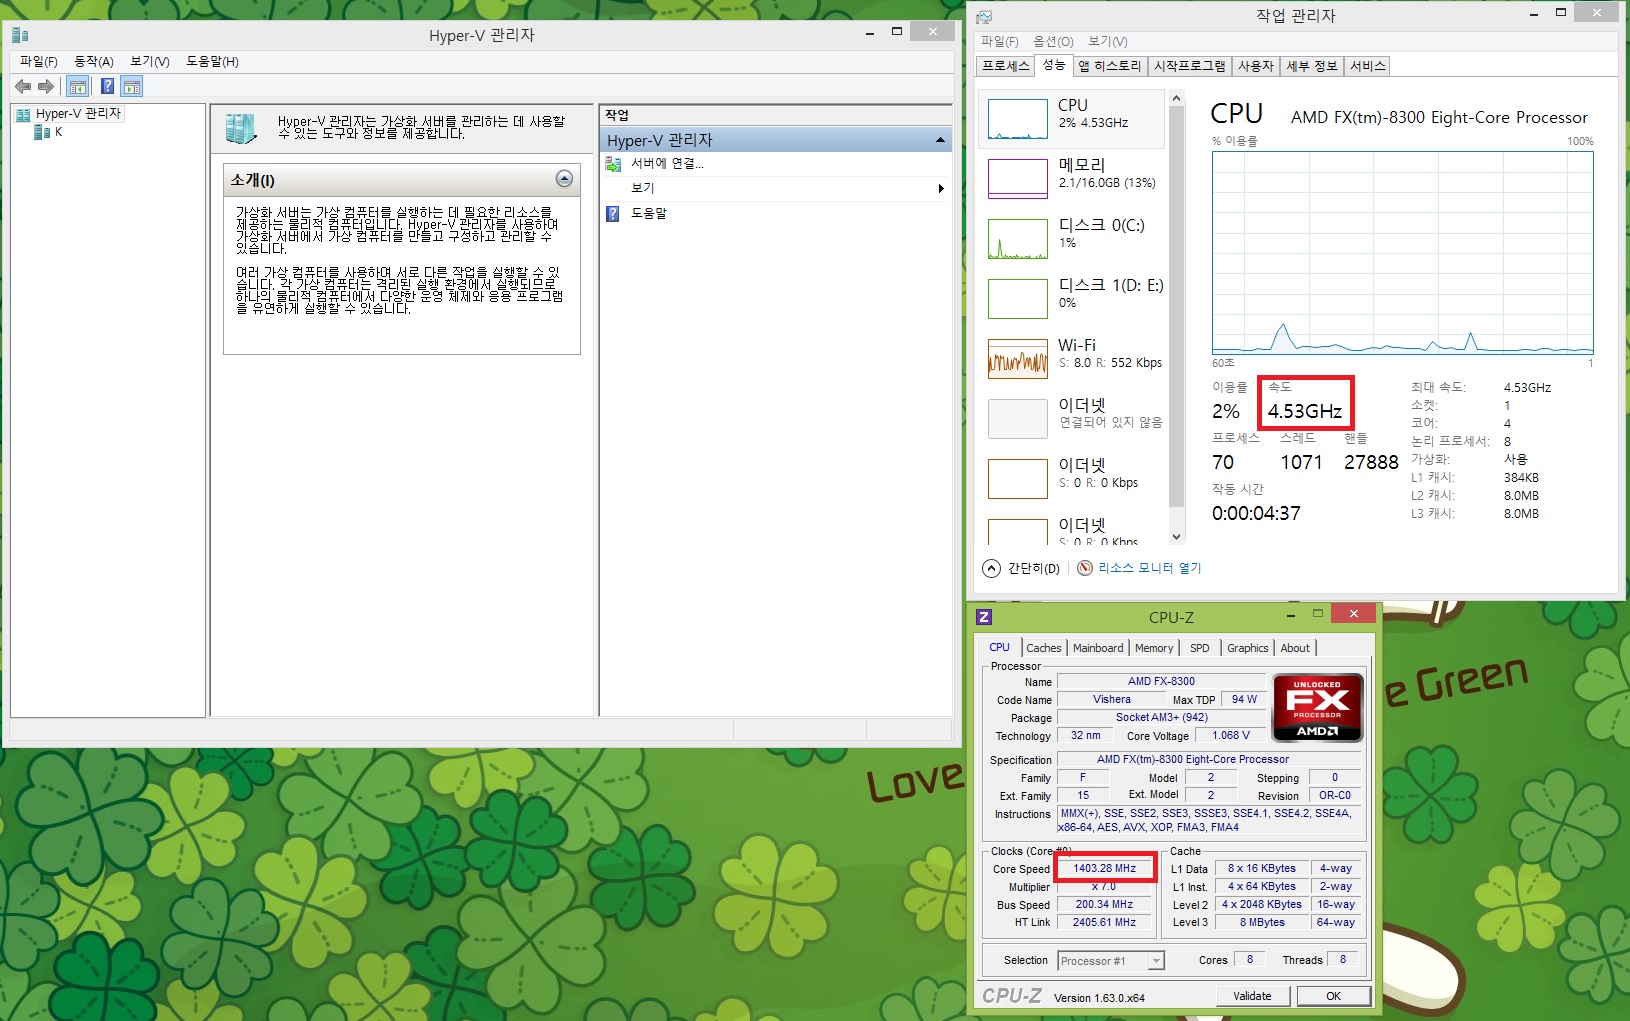This screenshot has width=1630, height=1021.
Task: Switch to 사용자 tab
Action: pos(1256,66)
